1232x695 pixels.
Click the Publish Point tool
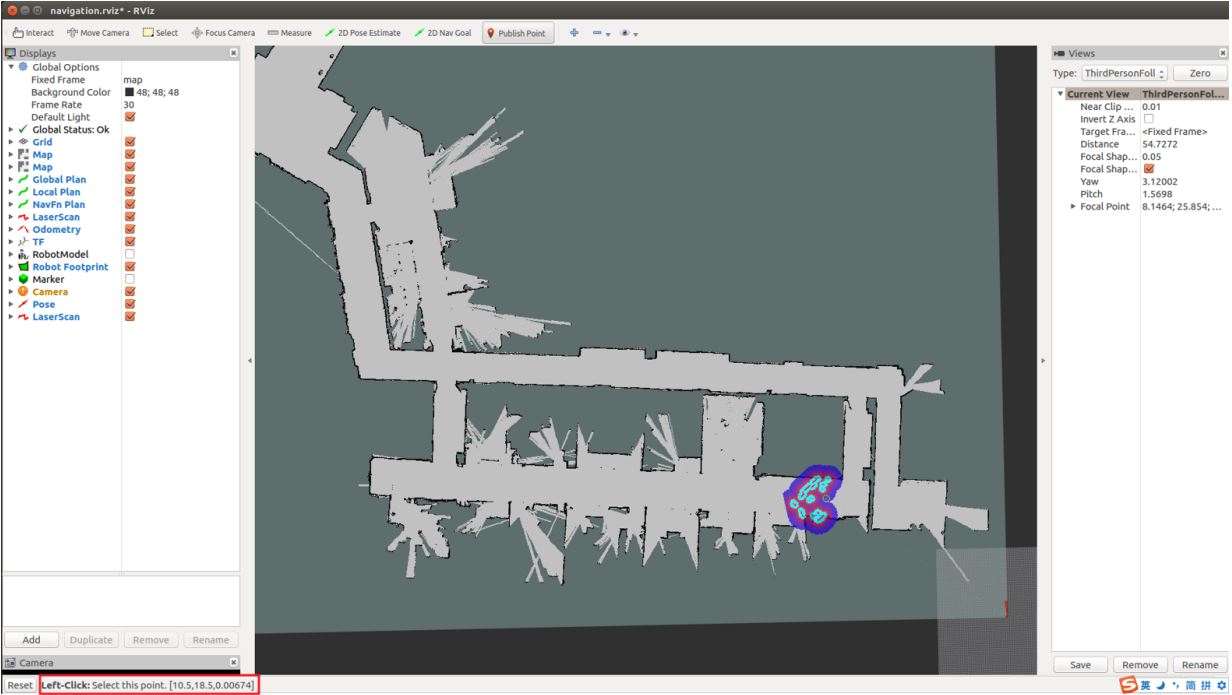pyautogui.click(x=516, y=32)
